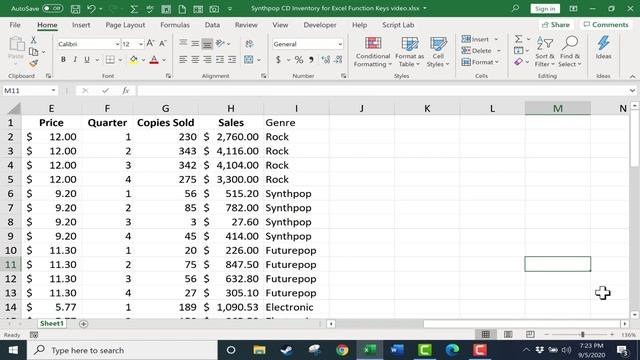Open the Borders dropdown arrow
This screenshot has height=360, width=640.
[x=120, y=60]
